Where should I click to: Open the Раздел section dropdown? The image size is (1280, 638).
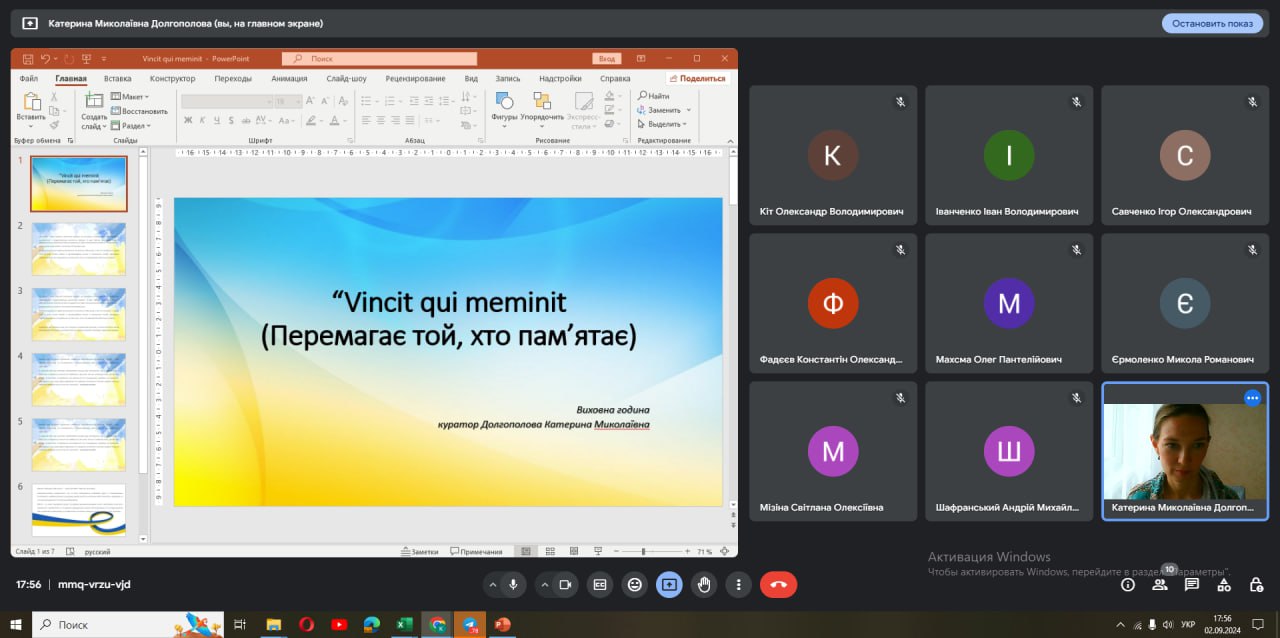pyautogui.click(x=131, y=125)
